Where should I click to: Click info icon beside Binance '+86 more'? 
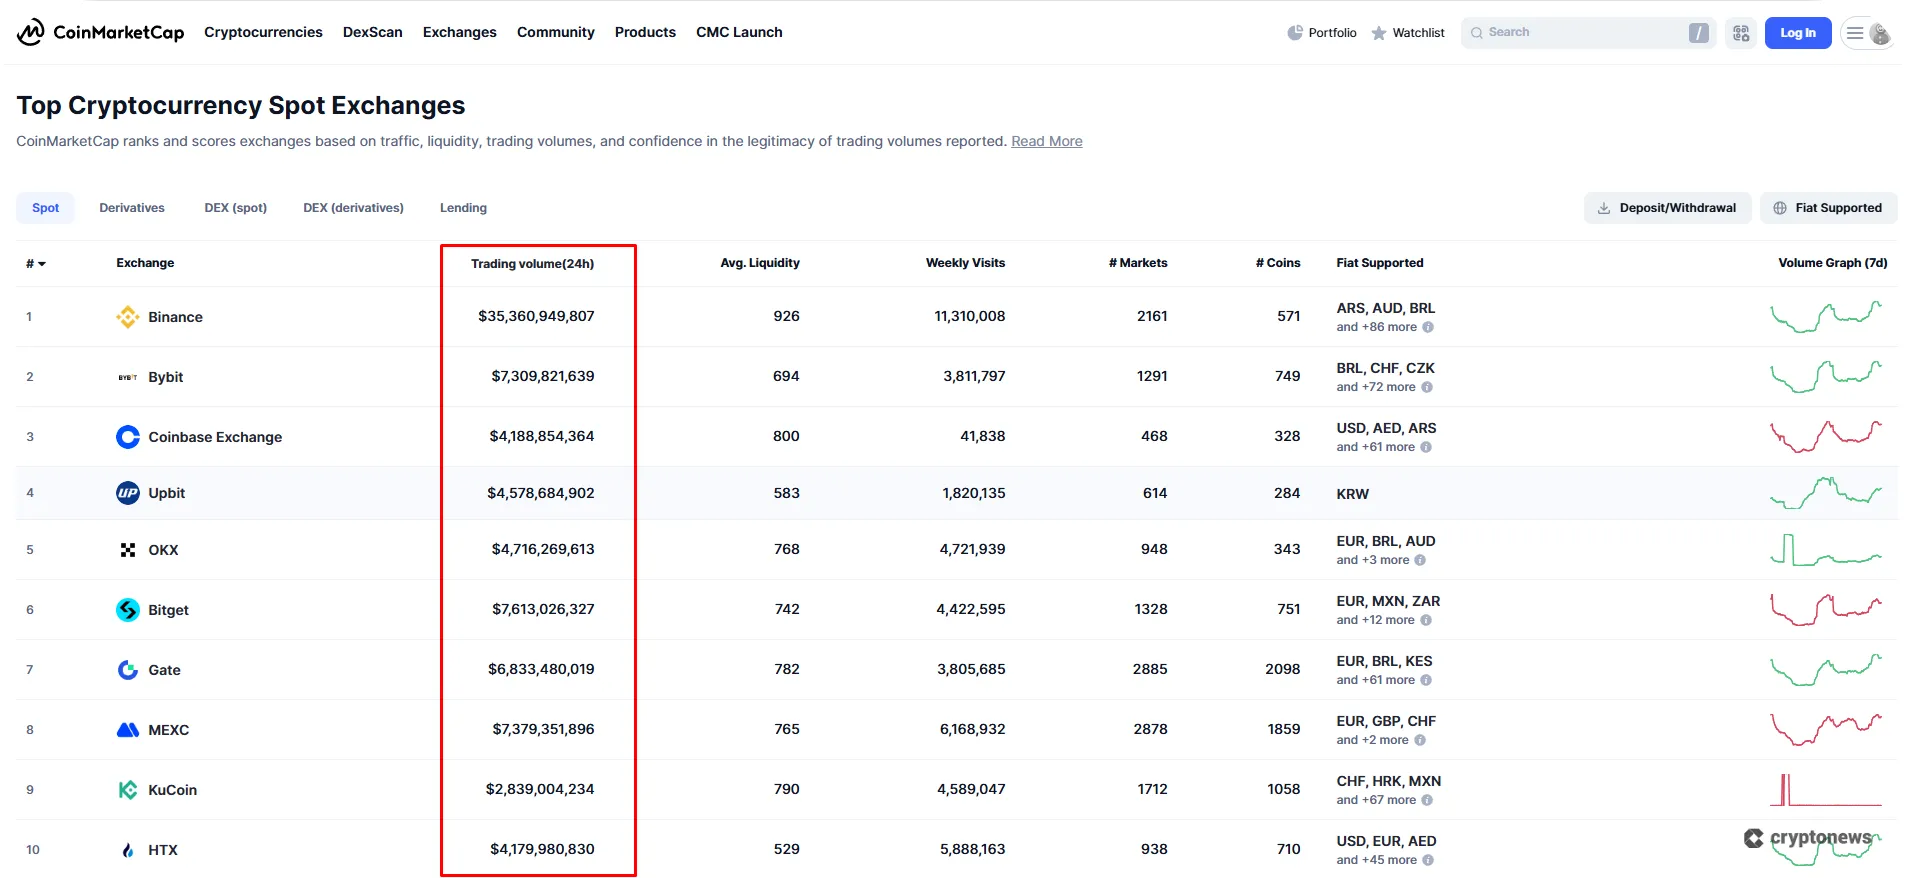1428,327
